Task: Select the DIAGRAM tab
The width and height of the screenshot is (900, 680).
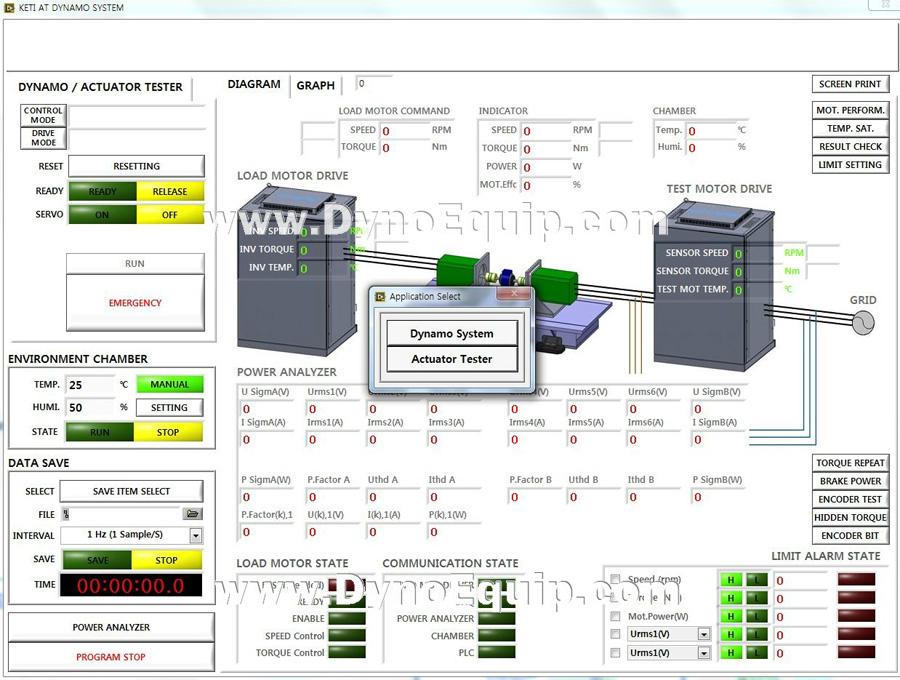Action: pos(254,85)
